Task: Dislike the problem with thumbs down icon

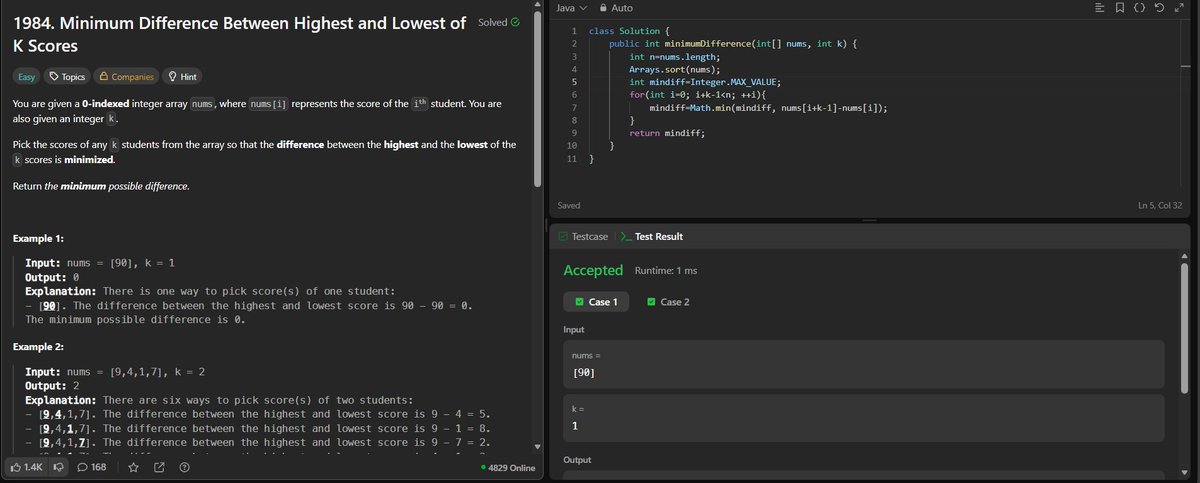Action: pyautogui.click(x=59, y=467)
